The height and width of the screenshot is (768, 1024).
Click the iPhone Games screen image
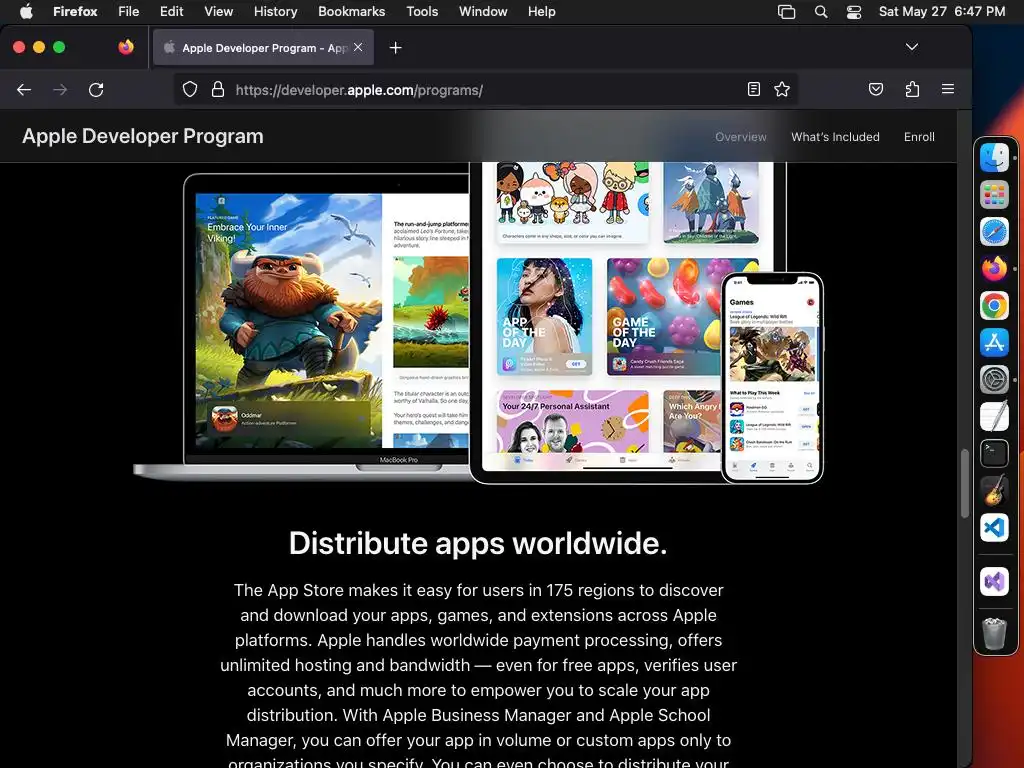pos(772,378)
